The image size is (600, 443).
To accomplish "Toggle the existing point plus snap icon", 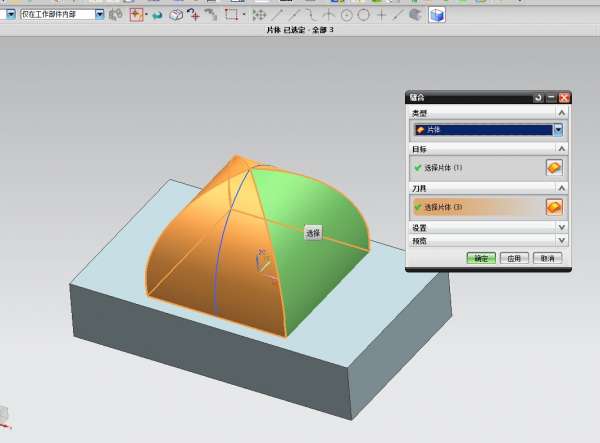I will coord(381,15).
